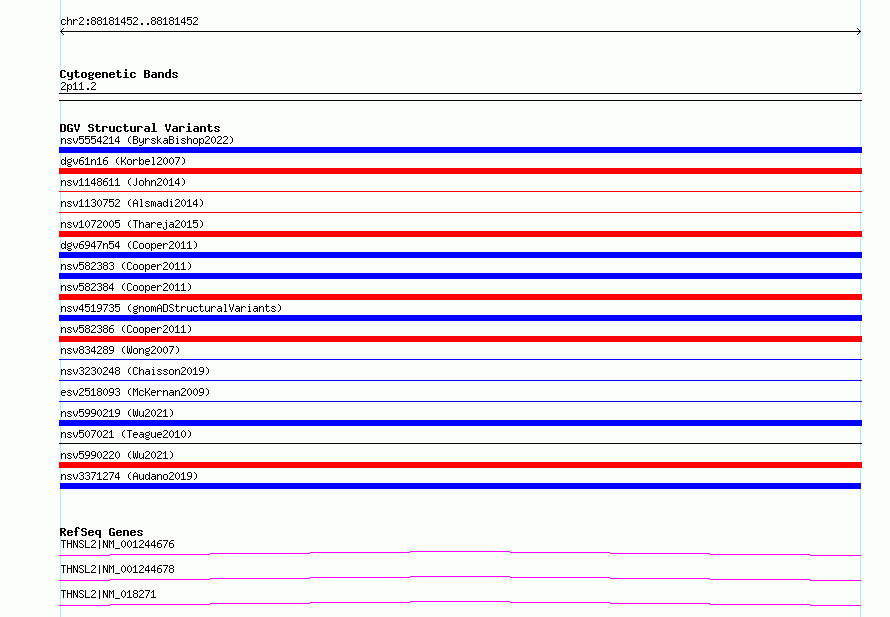Open variant nsv582384 (Cooper2011) label
Viewport: 890px width, 617px height.
(126, 287)
